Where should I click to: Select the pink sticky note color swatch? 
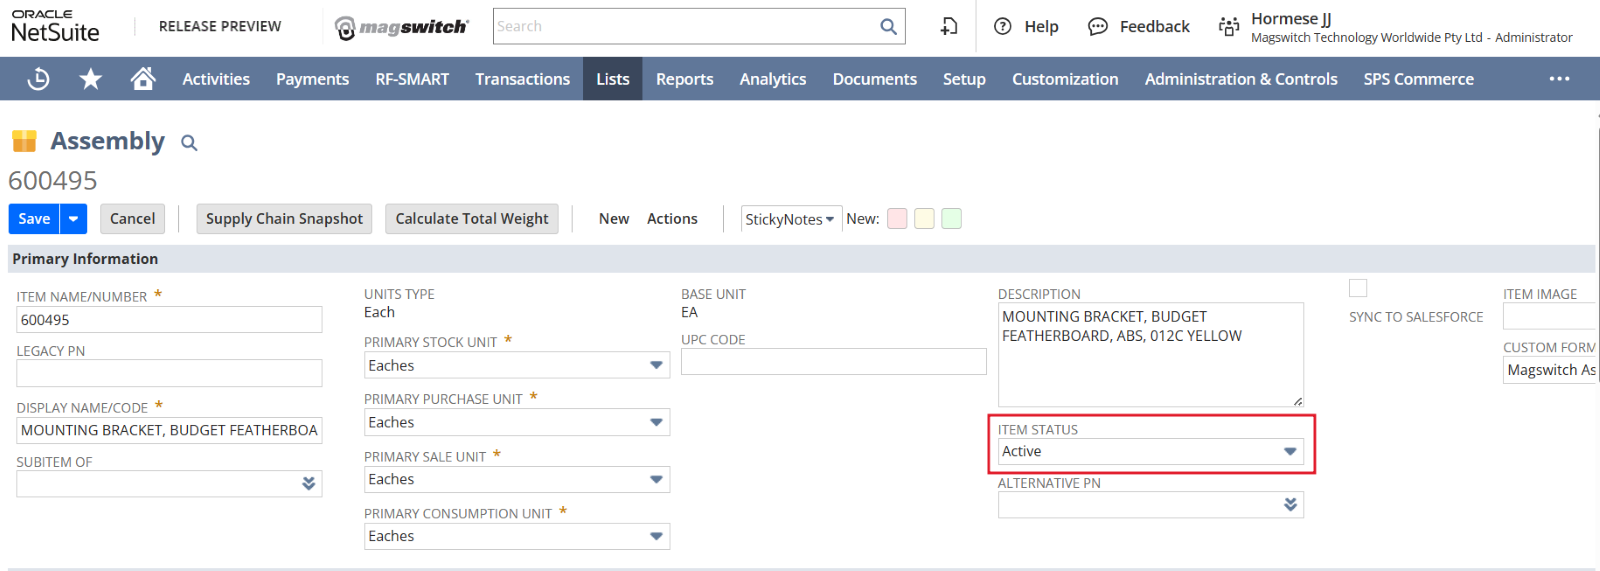pyautogui.click(x=897, y=219)
